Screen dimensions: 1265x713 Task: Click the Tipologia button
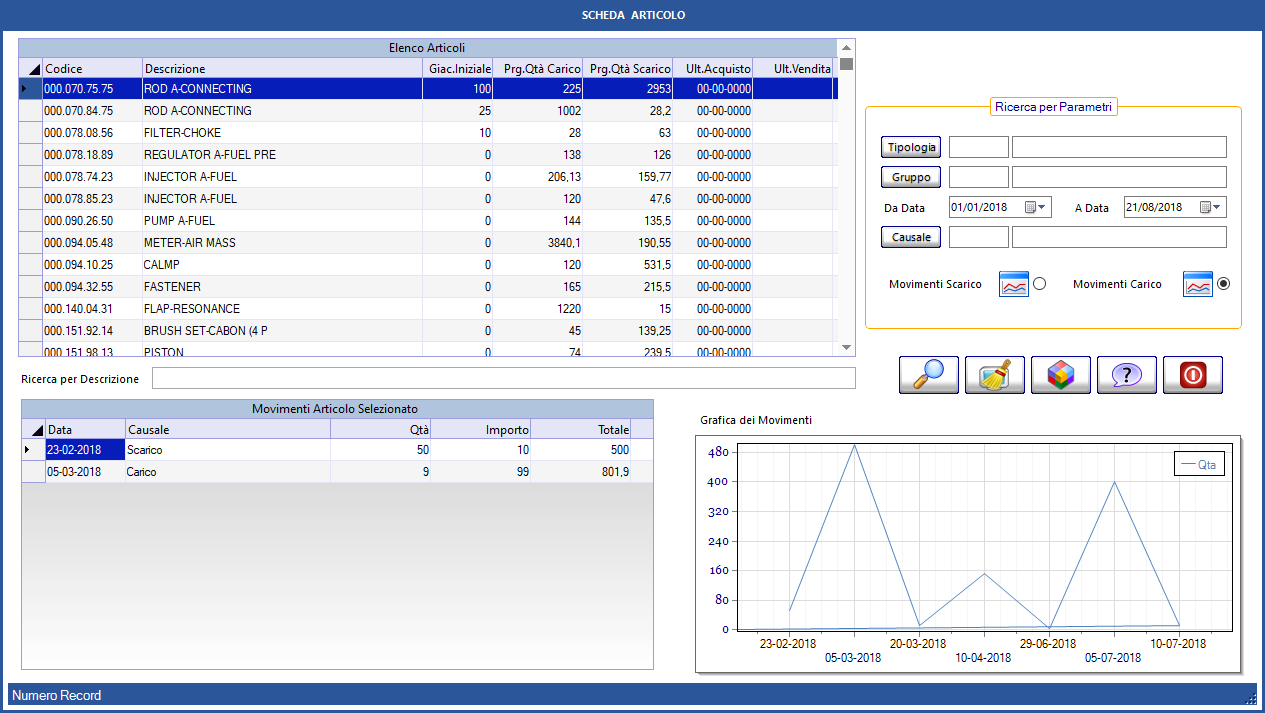point(910,146)
